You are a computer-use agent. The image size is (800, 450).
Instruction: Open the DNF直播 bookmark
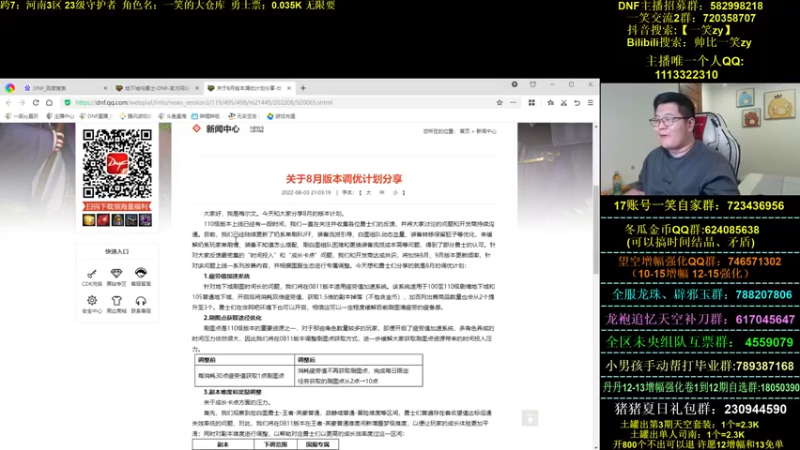point(95,116)
